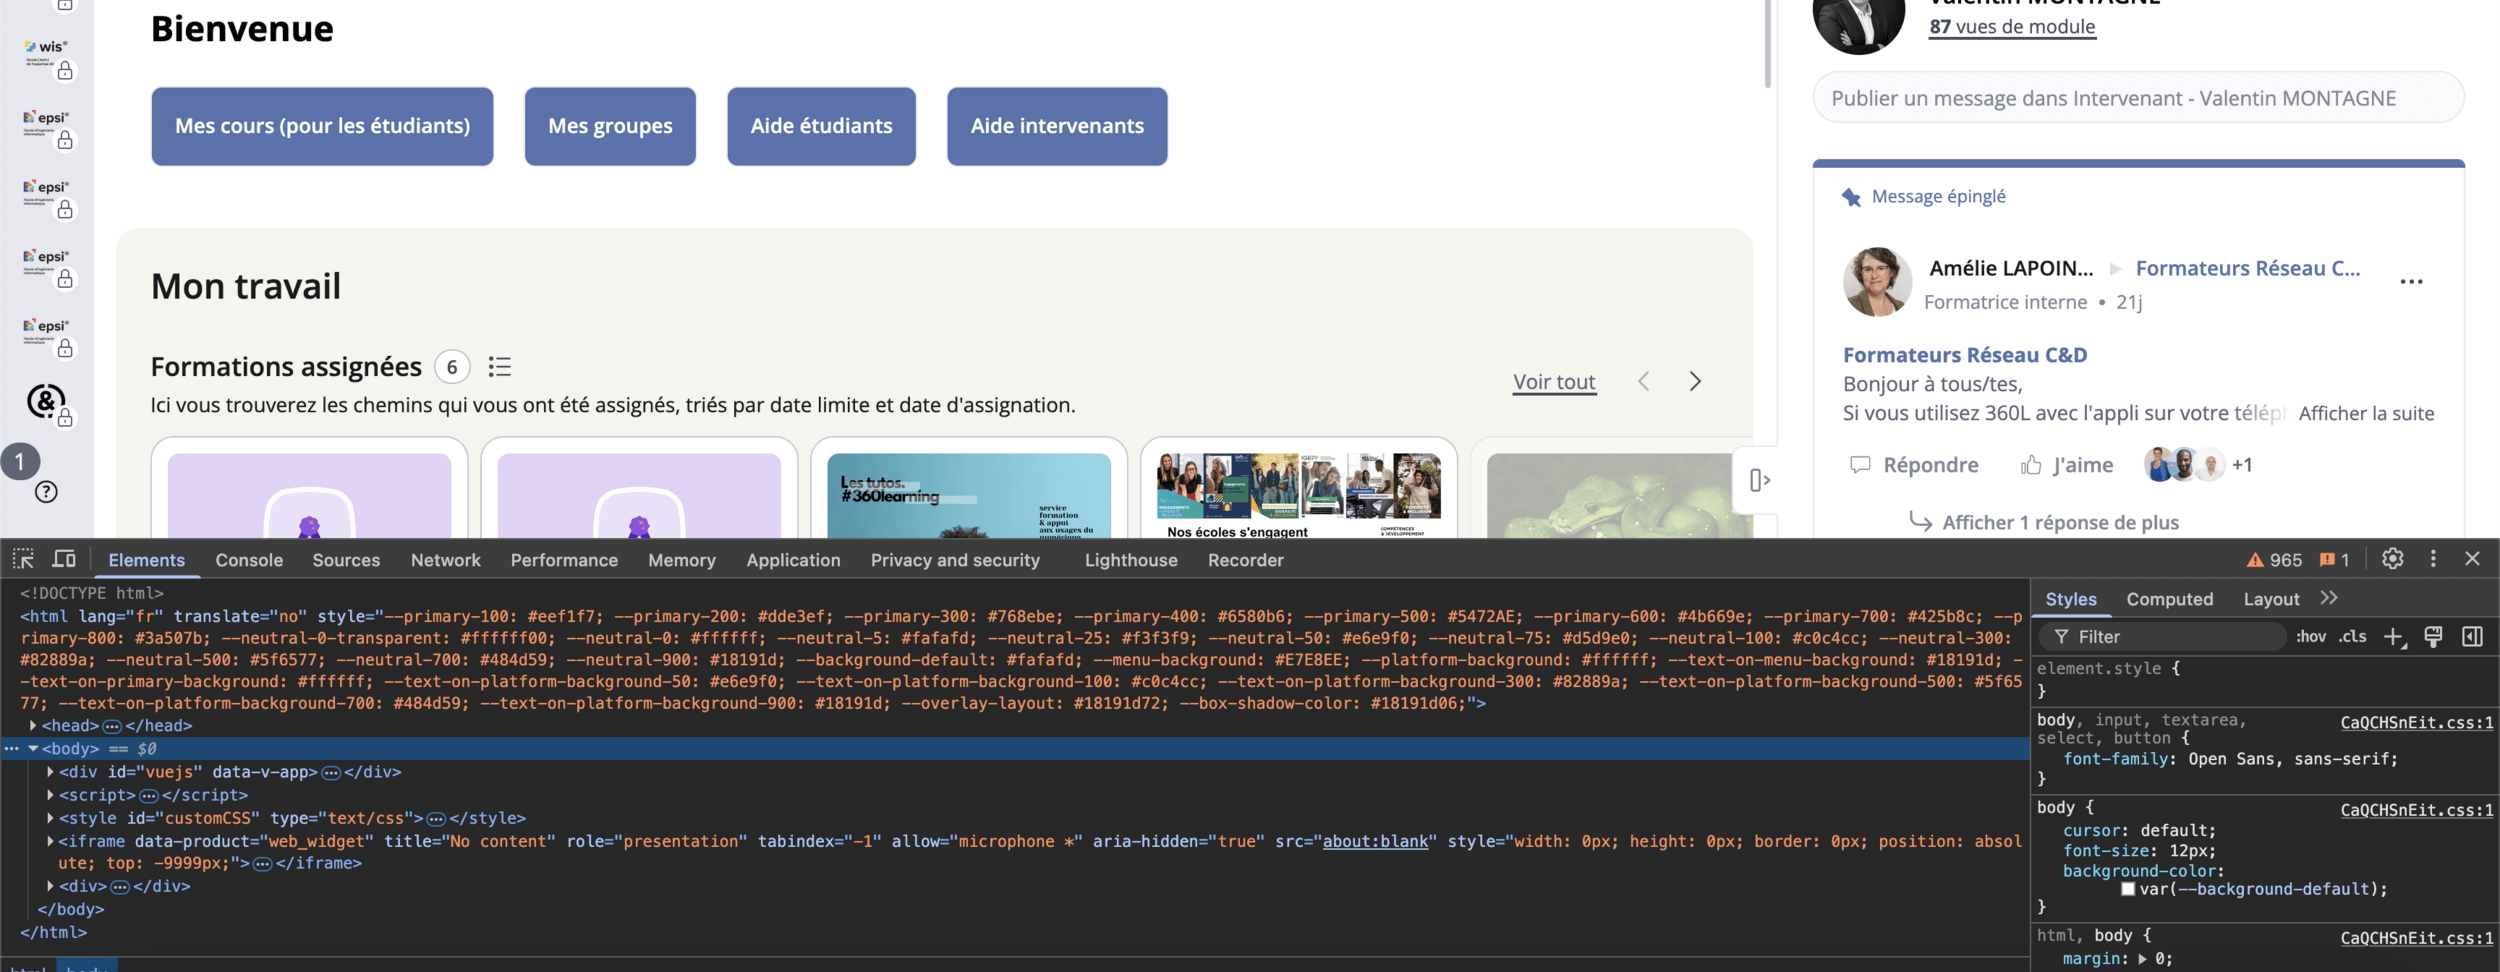This screenshot has width=2500, height=972.
Task: Open Aide intervenants
Action: [x=1057, y=126]
